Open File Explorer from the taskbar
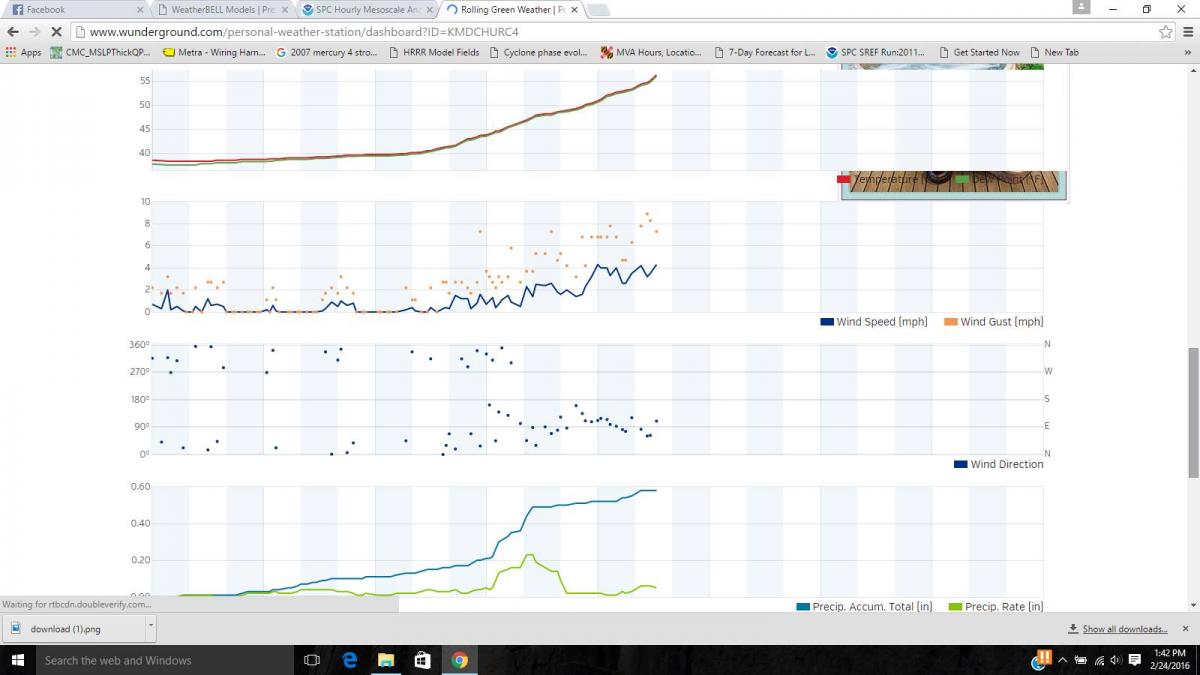 point(386,660)
